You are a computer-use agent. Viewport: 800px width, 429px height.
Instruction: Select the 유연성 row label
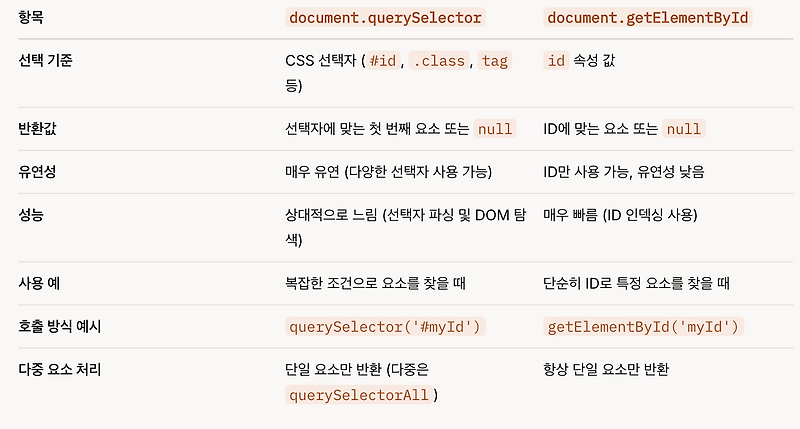(37, 171)
